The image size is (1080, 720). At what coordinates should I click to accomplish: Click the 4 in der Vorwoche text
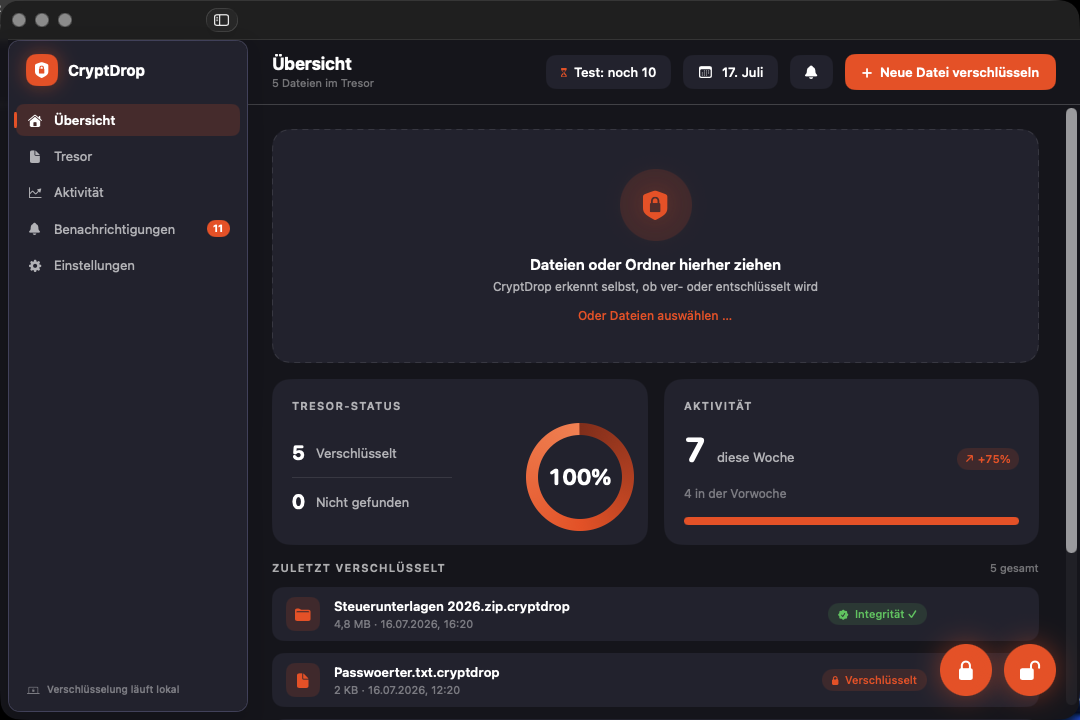pos(735,493)
